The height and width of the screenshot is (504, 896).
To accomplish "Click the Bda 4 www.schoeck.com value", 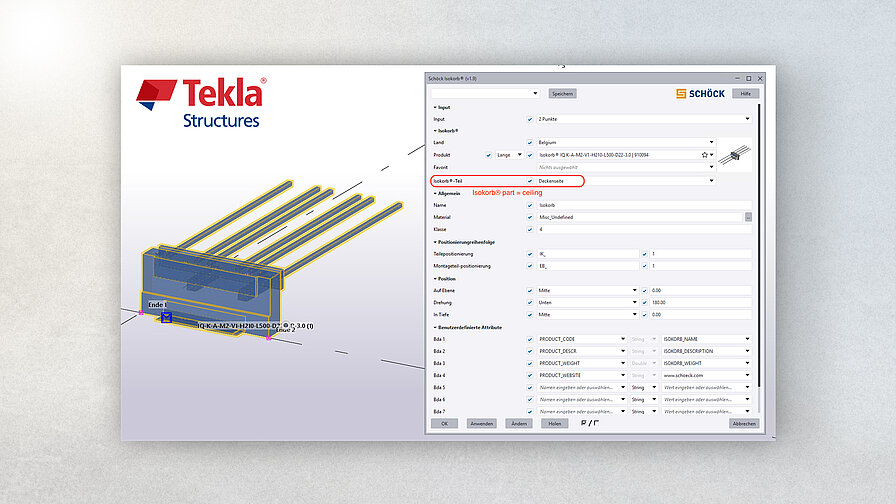I will pos(706,375).
